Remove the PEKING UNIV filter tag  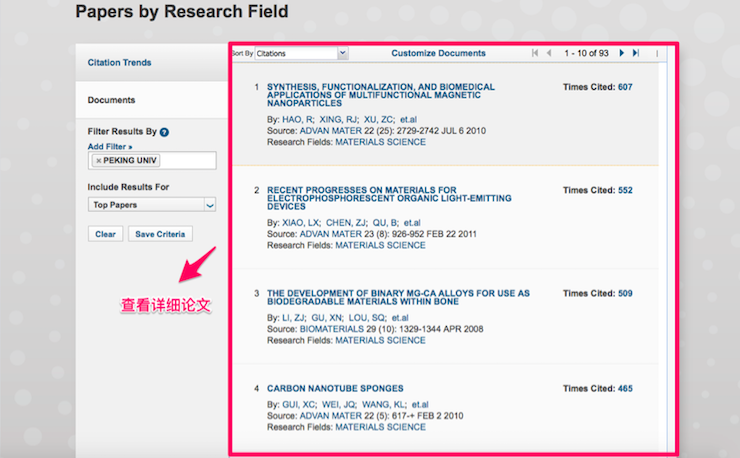click(98, 161)
